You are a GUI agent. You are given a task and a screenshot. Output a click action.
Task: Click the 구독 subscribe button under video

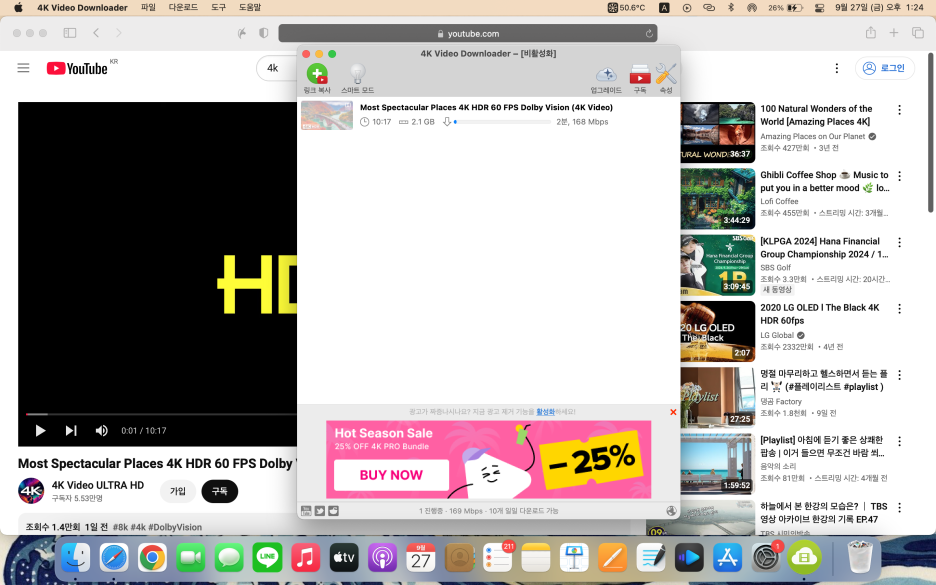click(x=220, y=491)
